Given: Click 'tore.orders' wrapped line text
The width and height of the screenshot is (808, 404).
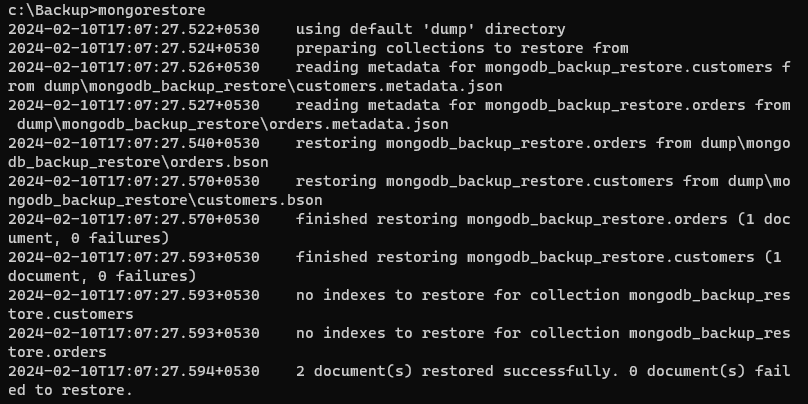Looking at the screenshot, I should click(57, 352).
